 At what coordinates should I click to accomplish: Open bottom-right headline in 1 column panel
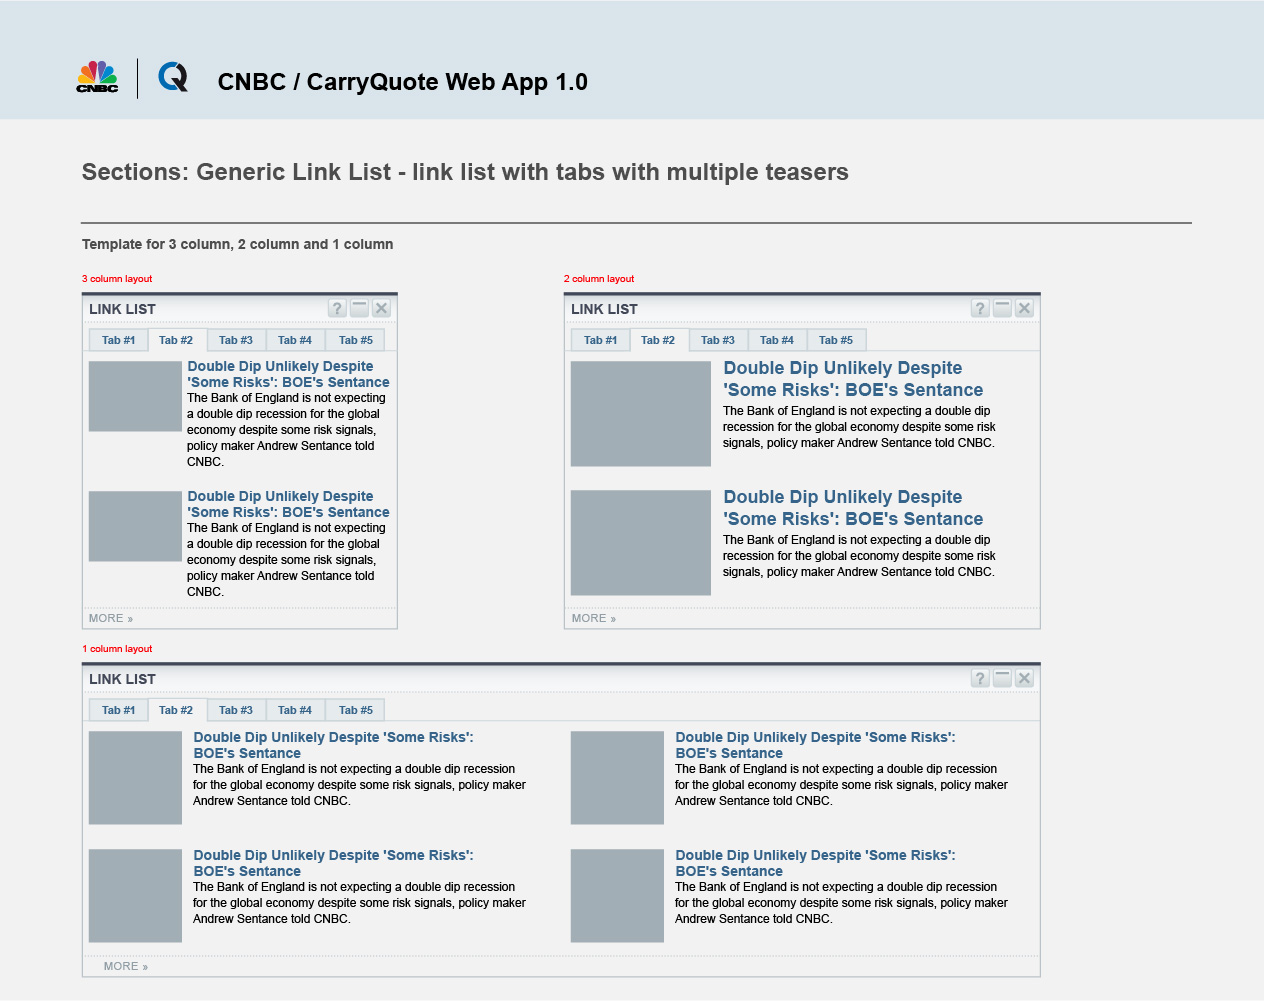pyautogui.click(x=815, y=863)
